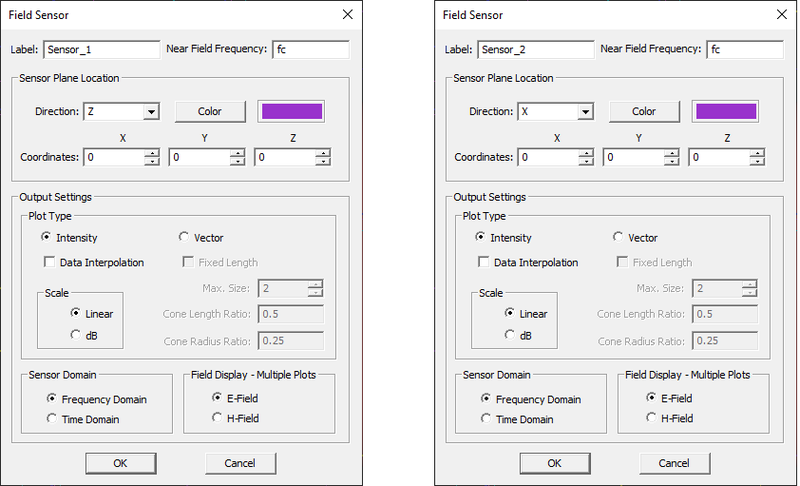
Task: Choose Time Domain in Sensor_1 dialog
Action: [x=52, y=419]
